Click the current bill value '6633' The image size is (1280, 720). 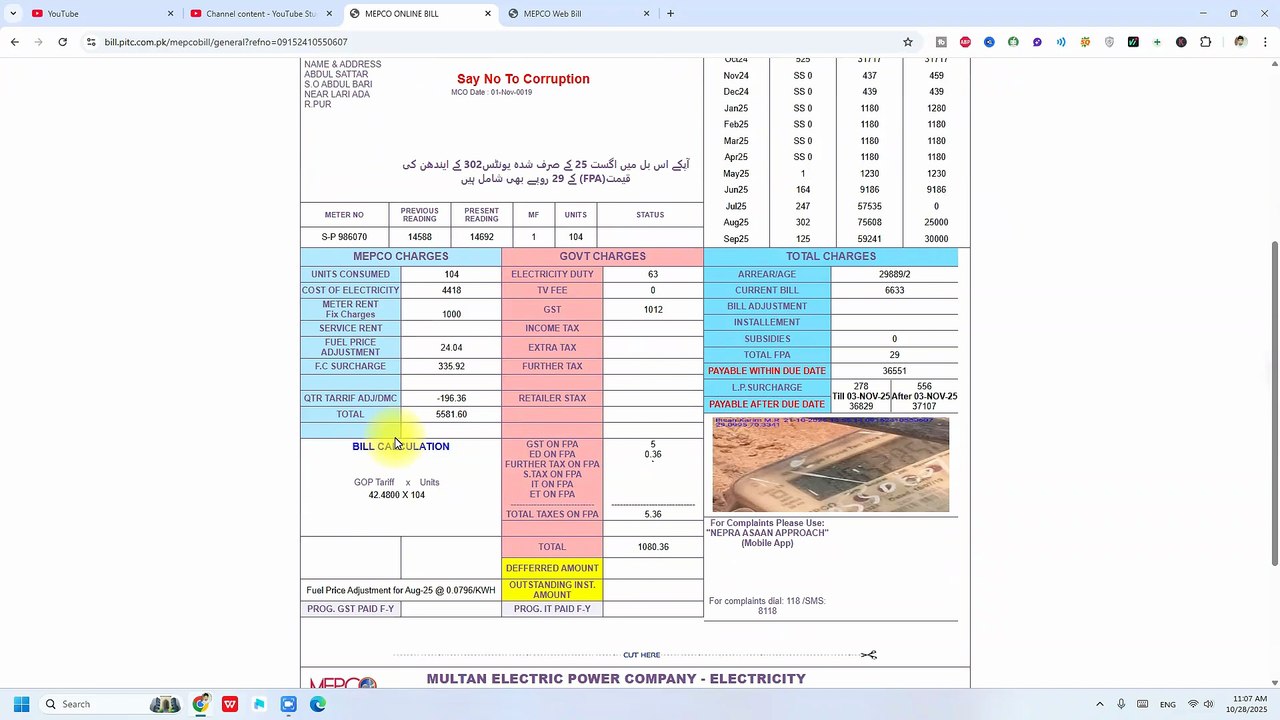(895, 291)
